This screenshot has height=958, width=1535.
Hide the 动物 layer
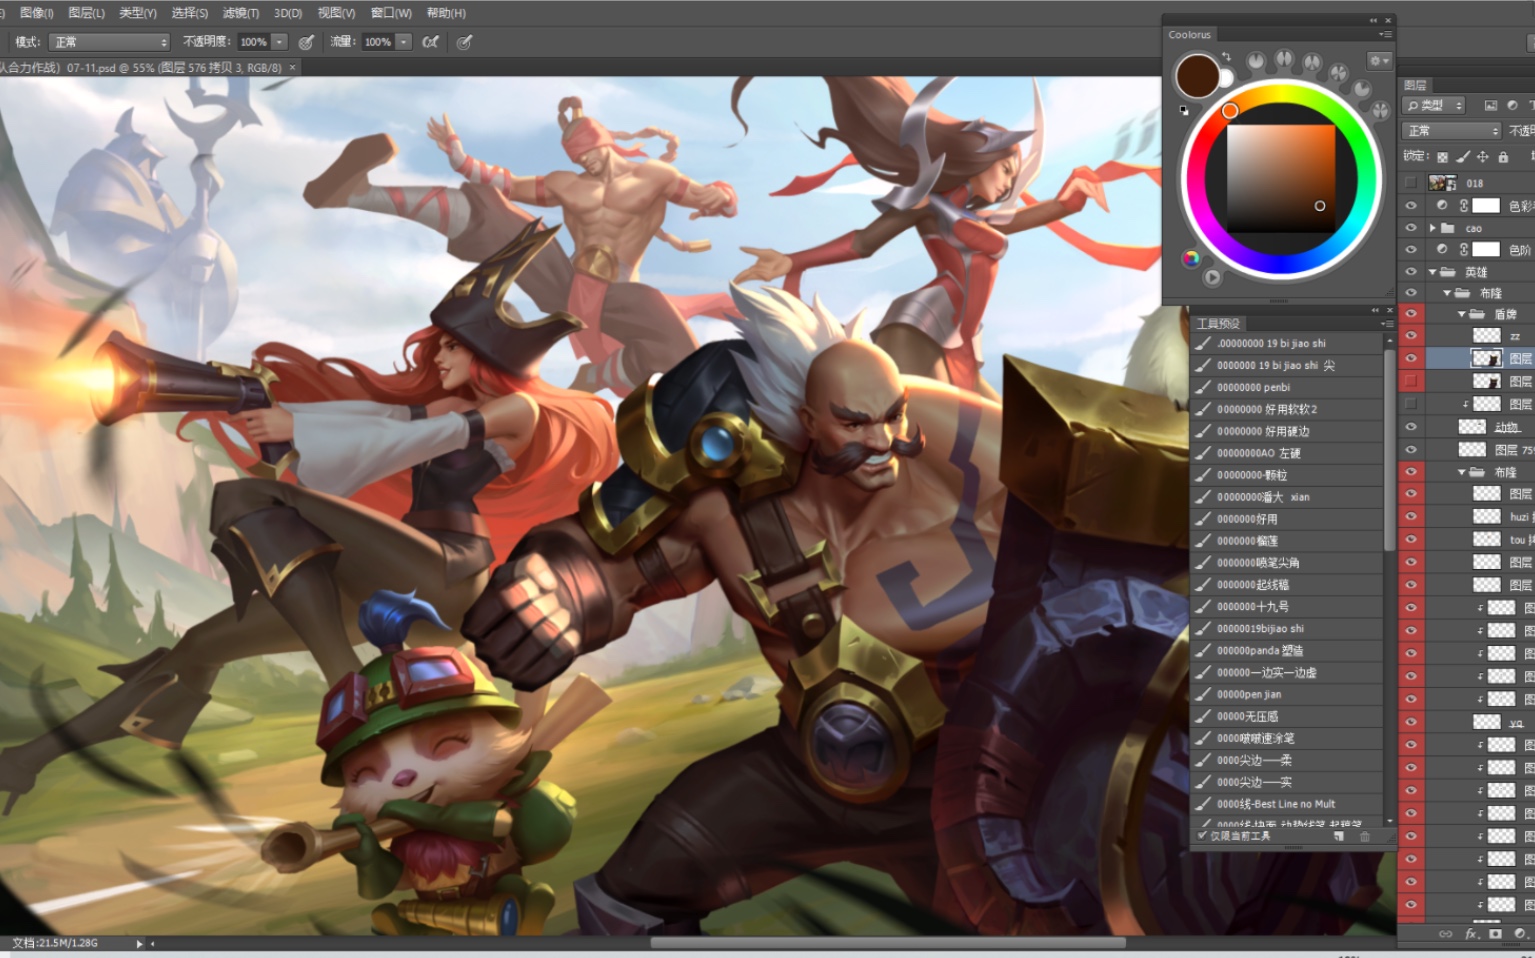coord(1410,427)
